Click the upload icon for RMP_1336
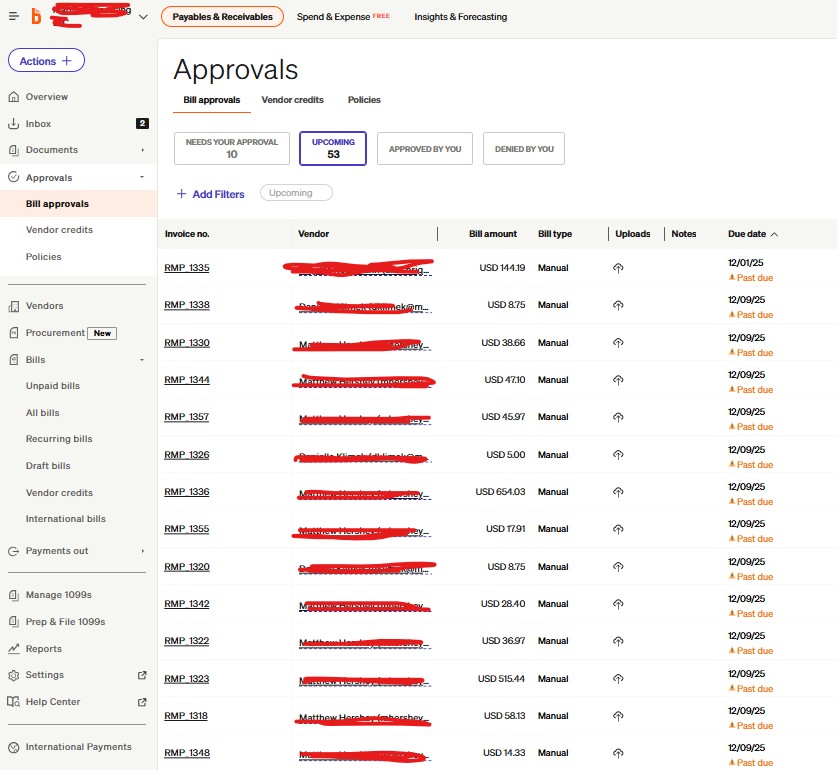 pyautogui.click(x=618, y=492)
